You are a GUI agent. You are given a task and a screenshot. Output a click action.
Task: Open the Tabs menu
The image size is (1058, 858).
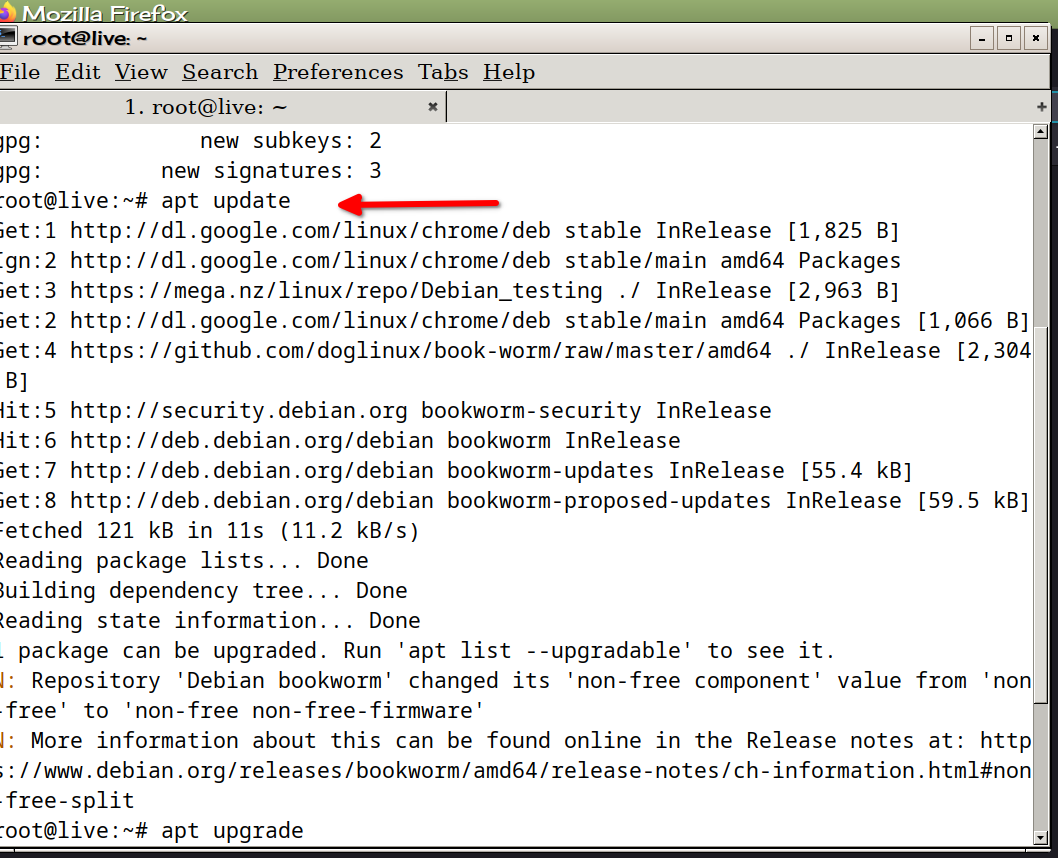coord(443,72)
